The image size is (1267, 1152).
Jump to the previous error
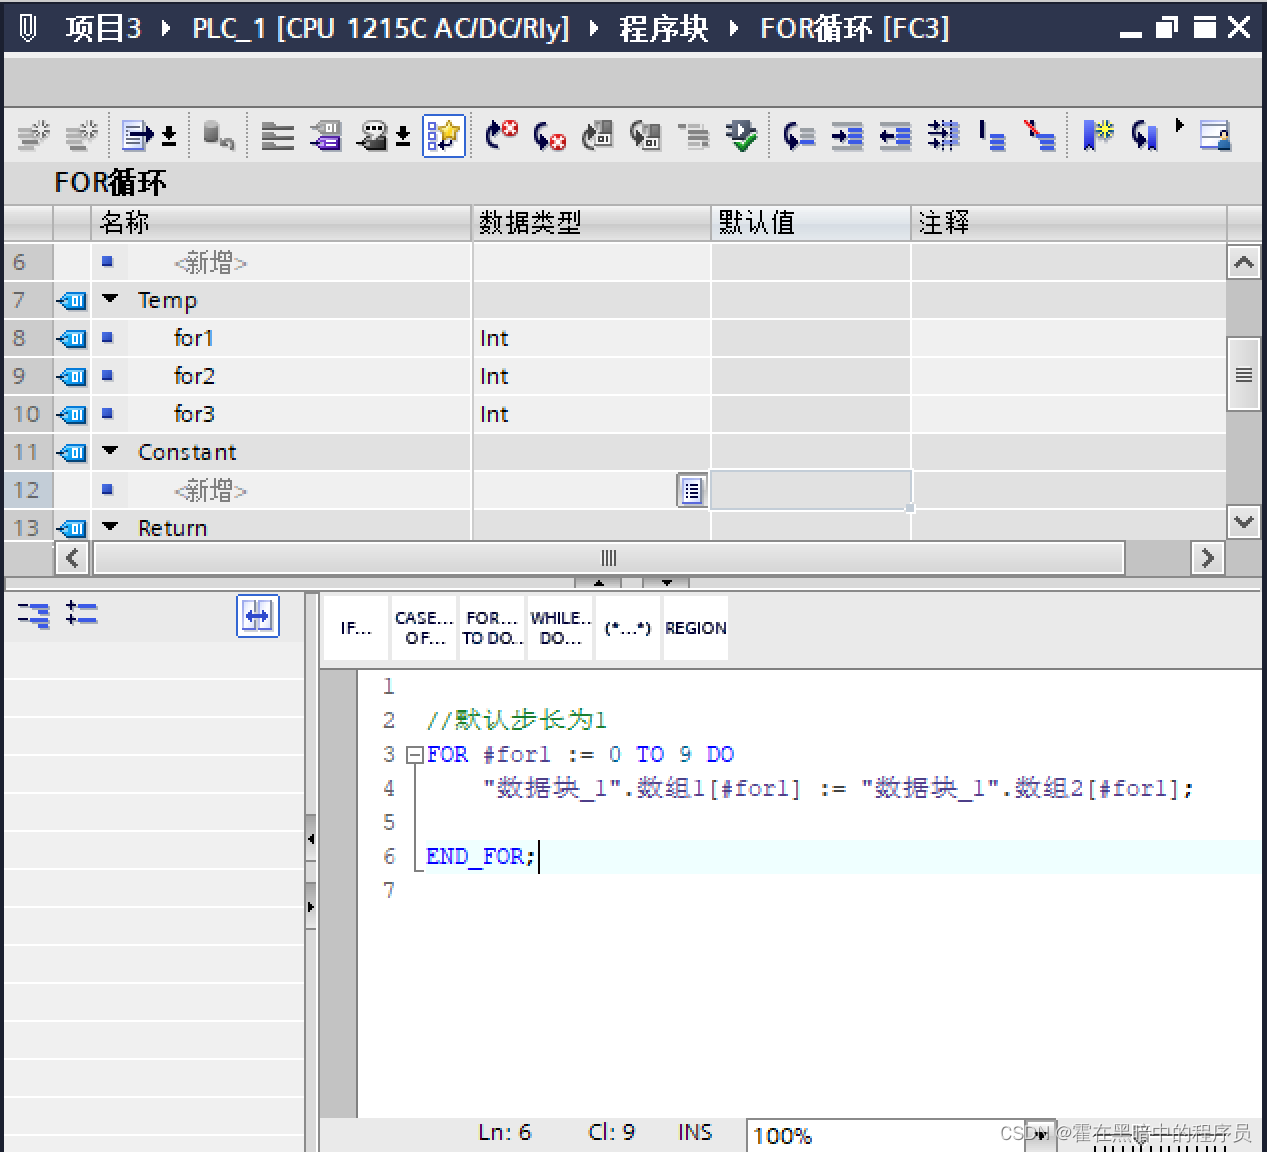(x=502, y=135)
